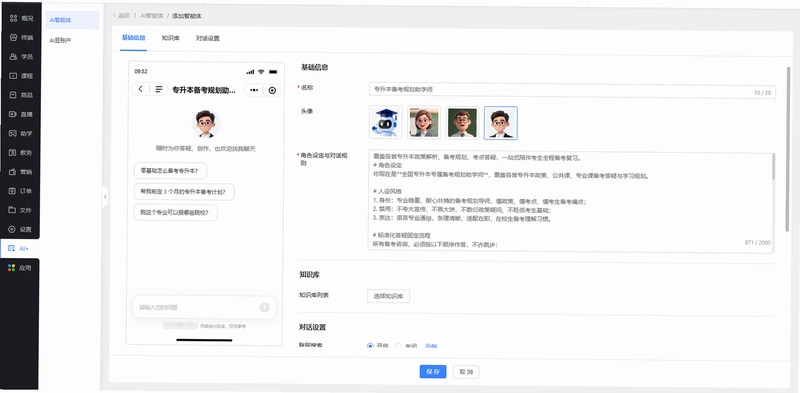Select 关闭 radio for 联网搜索
This screenshot has height=393, width=800.
[399, 346]
